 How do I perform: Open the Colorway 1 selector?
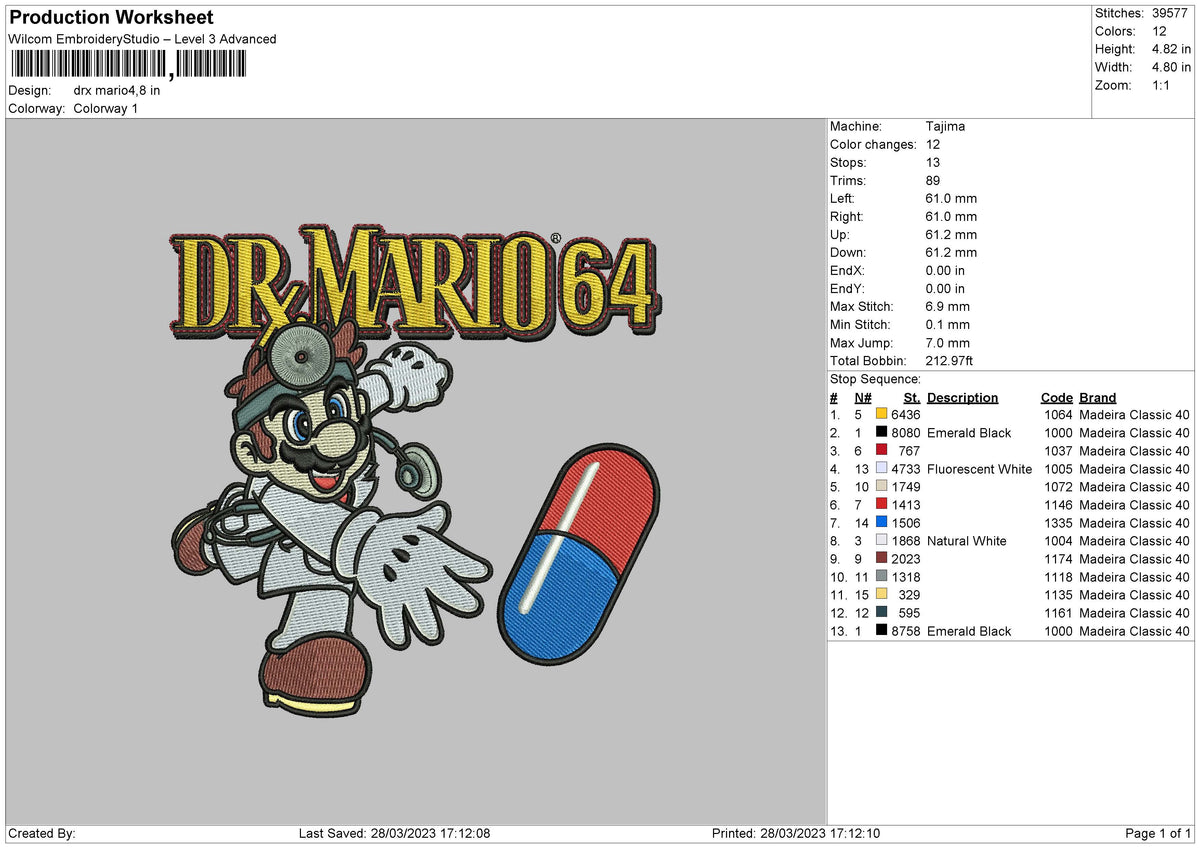click(x=105, y=108)
